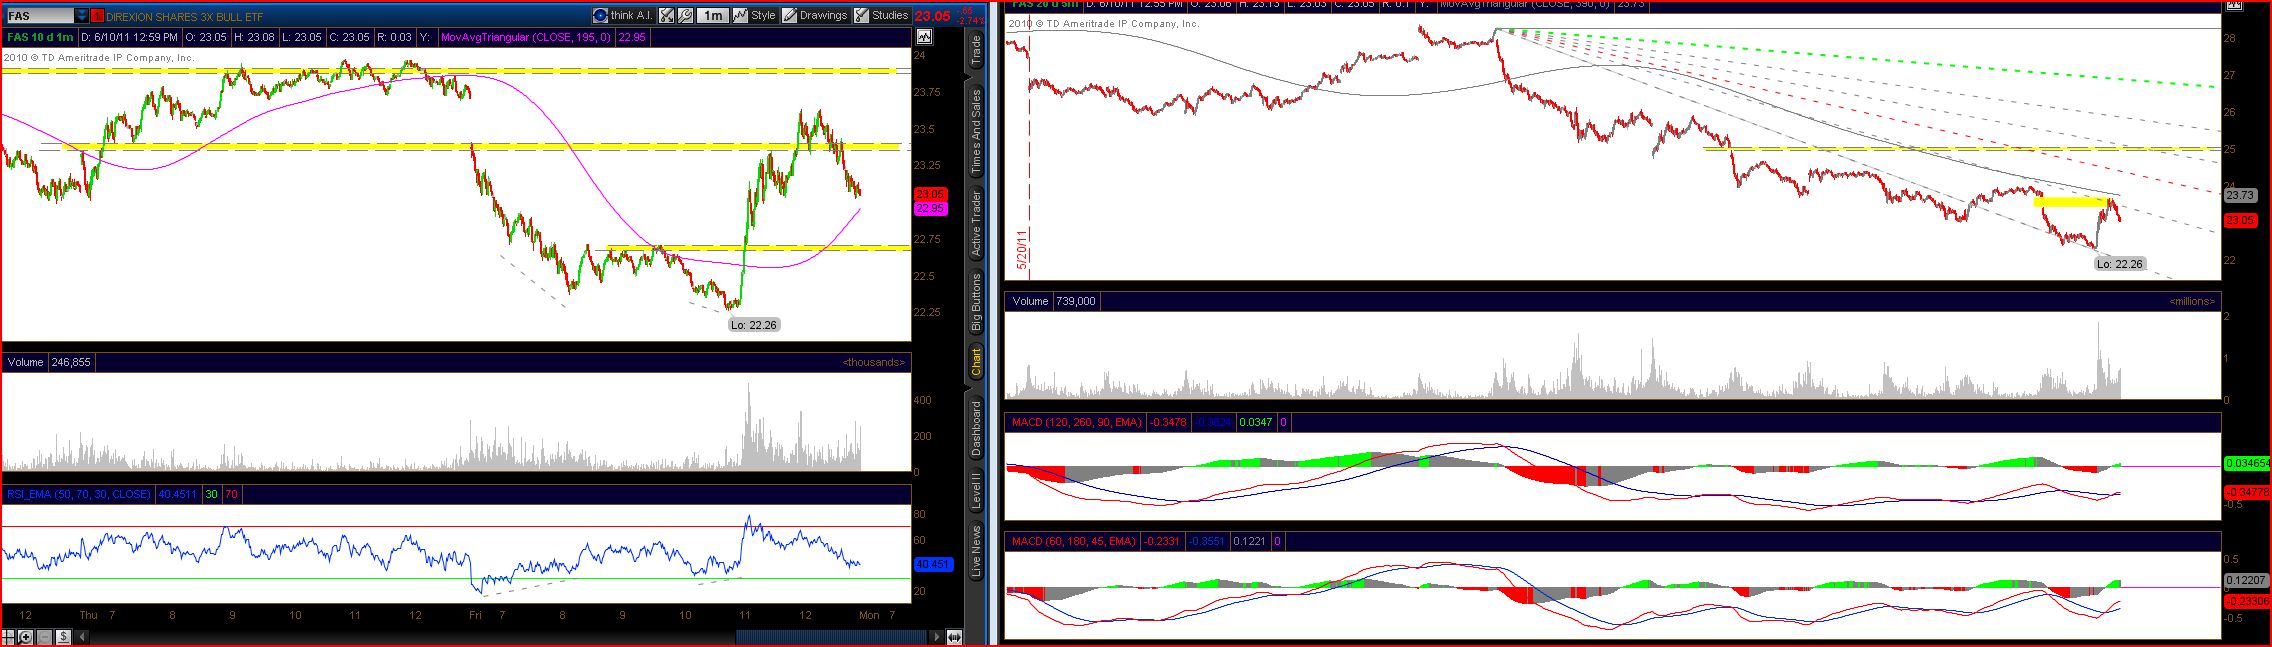Click the 5/20/11 date marker on right chart
Screen dimensions: 2272x647
point(1022,250)
